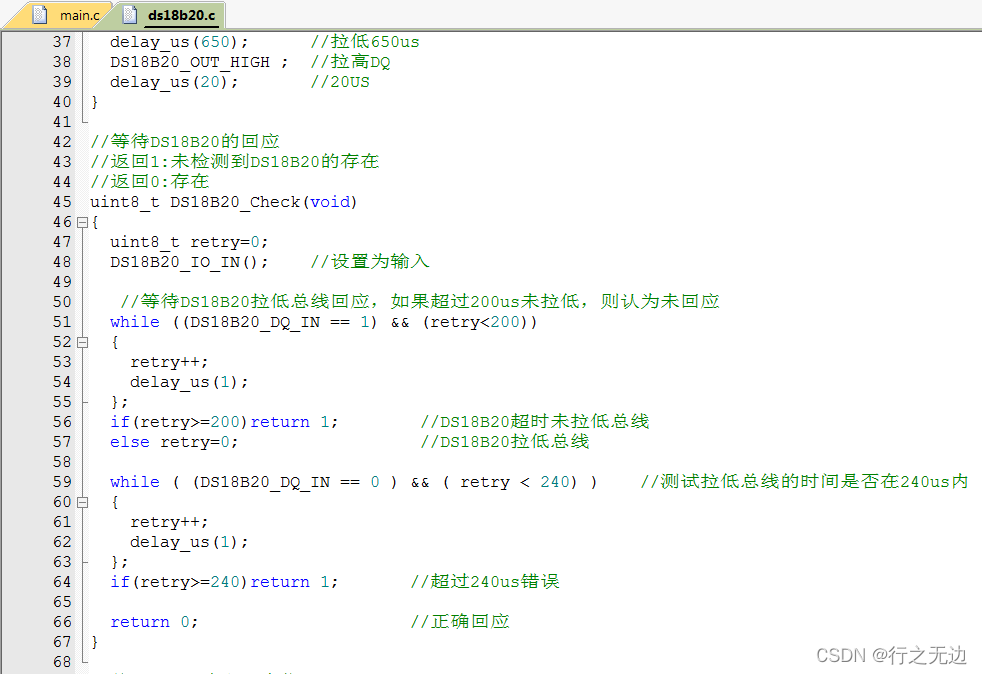Click the void keyword on line 45

[x=330, y=202]
